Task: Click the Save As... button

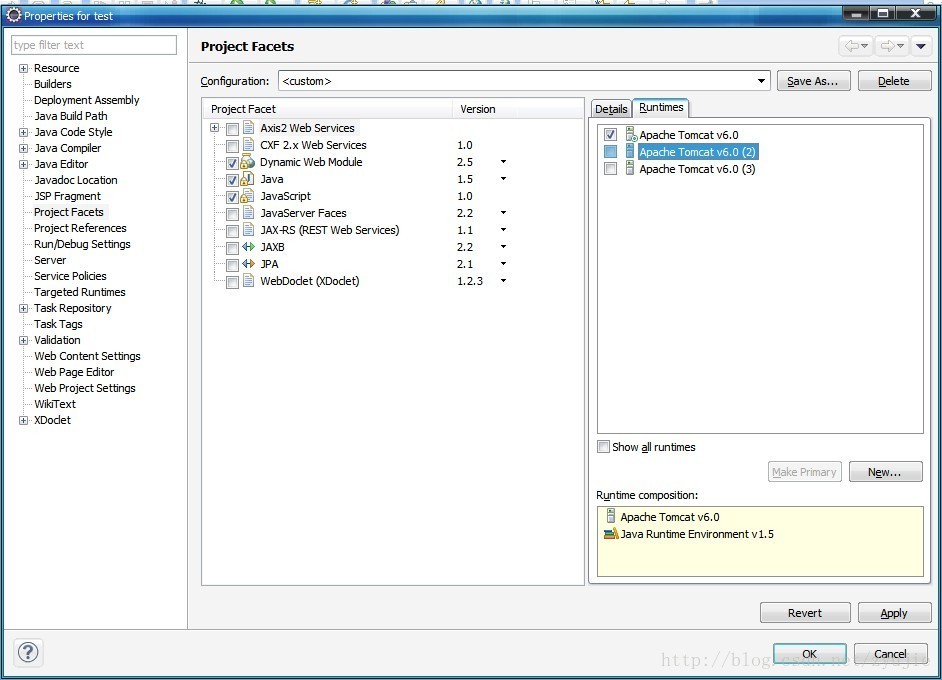Action: (813, 81)
